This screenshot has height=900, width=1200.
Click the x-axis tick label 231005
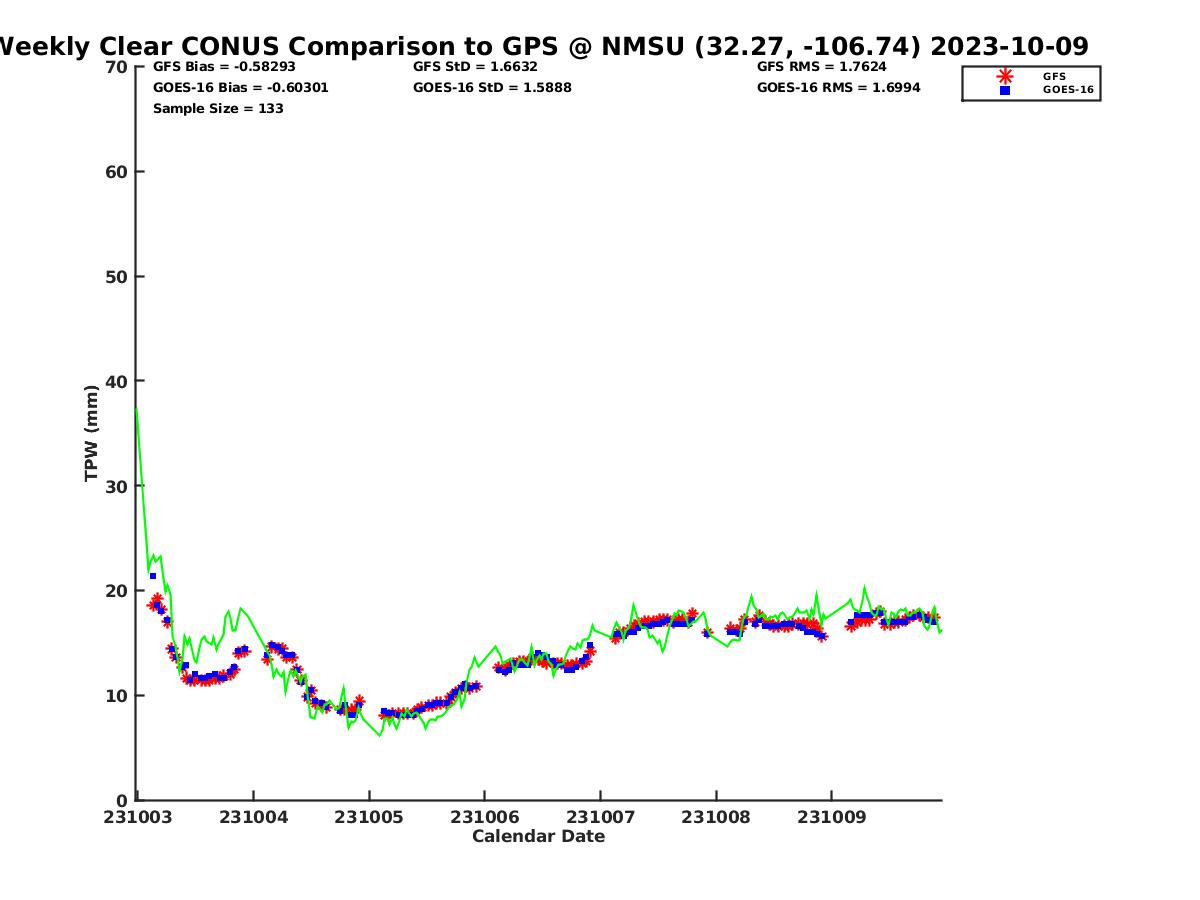click(369, 817)
